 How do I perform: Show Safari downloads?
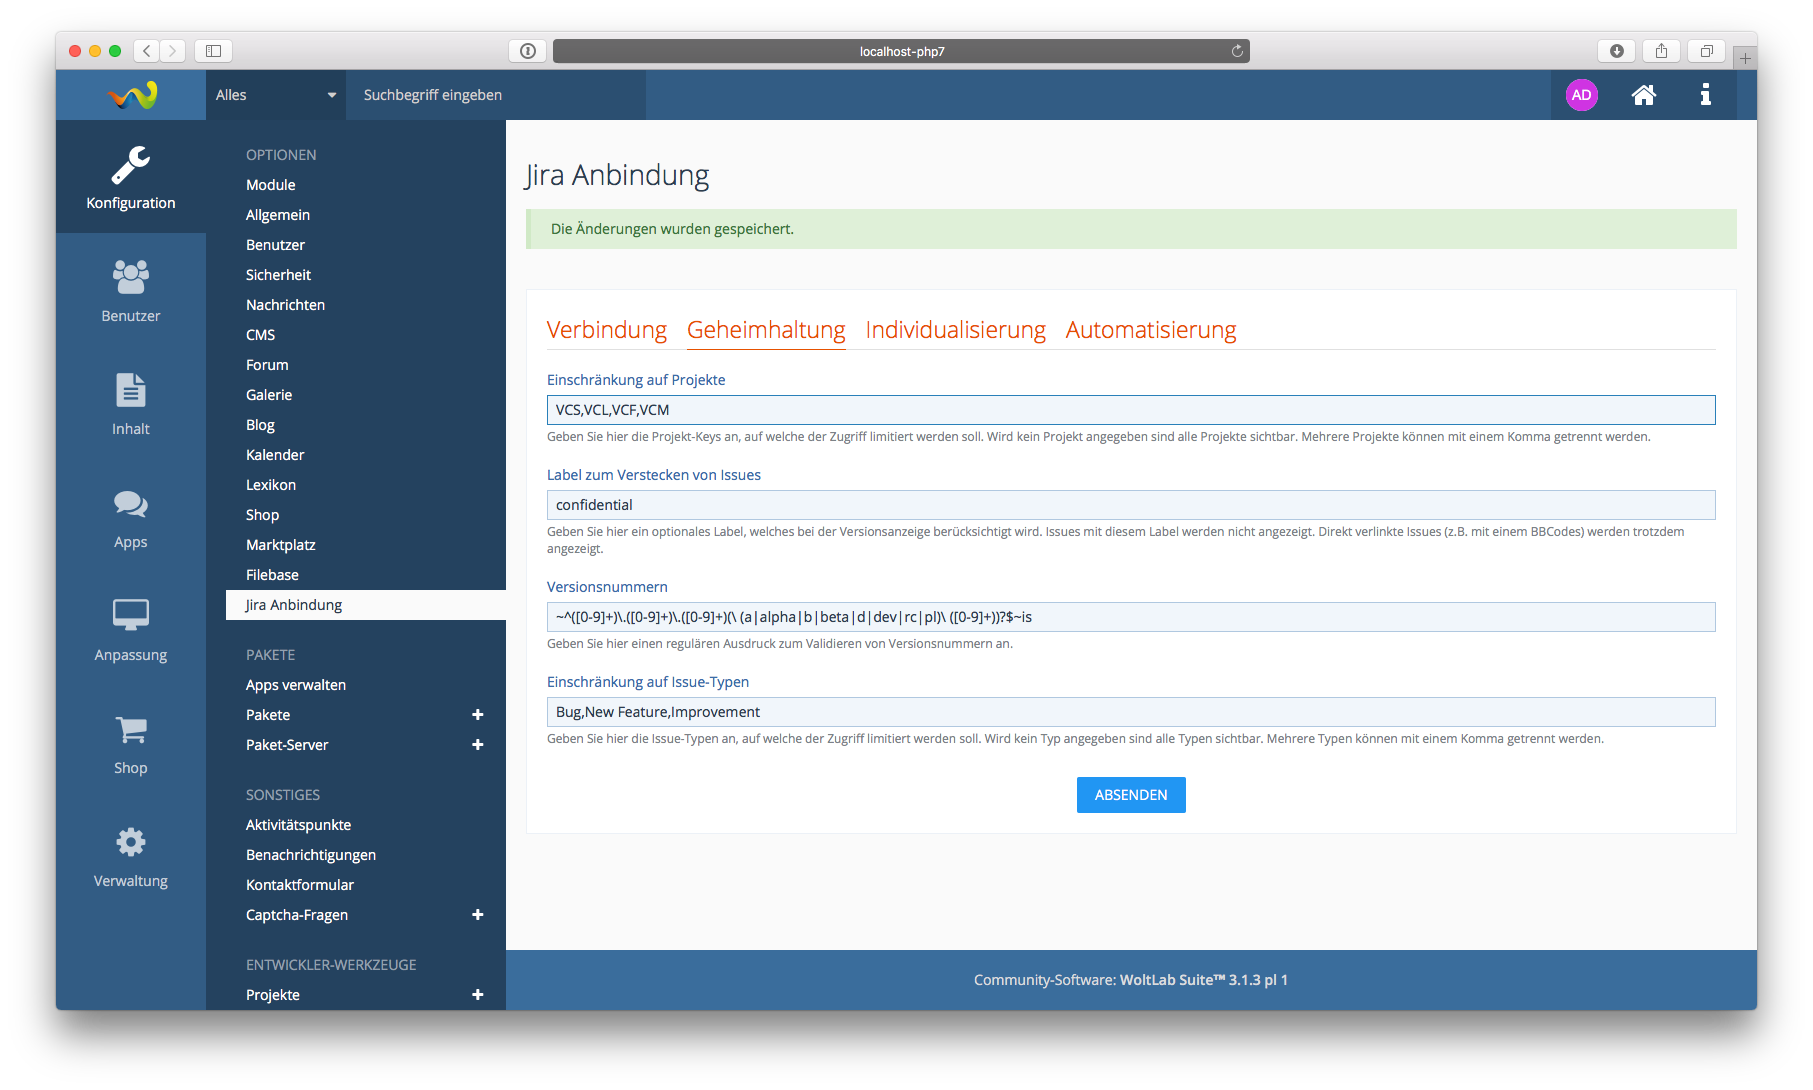coord(1616,51)
